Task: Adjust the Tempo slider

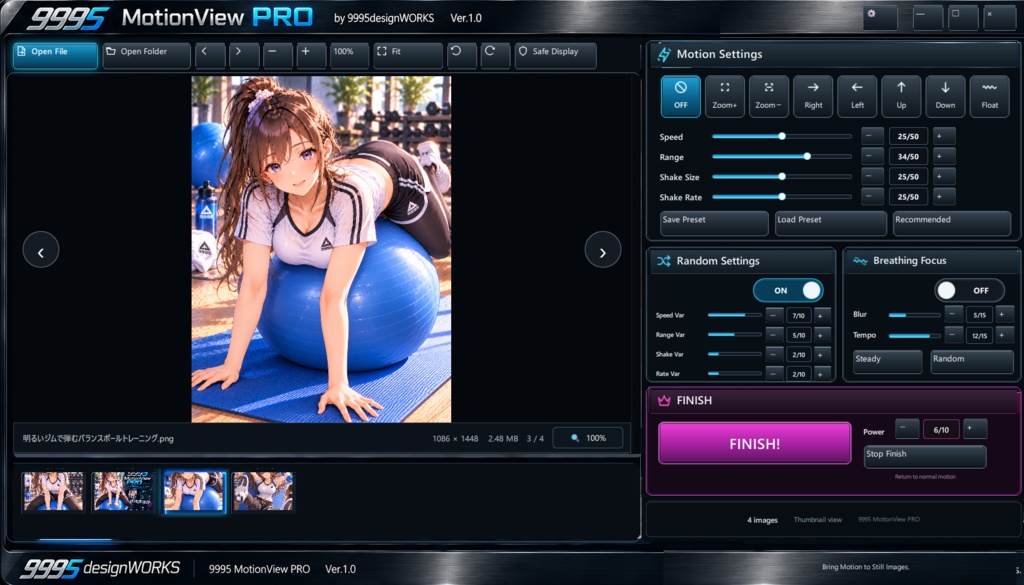Action: [x=914, y=336]
